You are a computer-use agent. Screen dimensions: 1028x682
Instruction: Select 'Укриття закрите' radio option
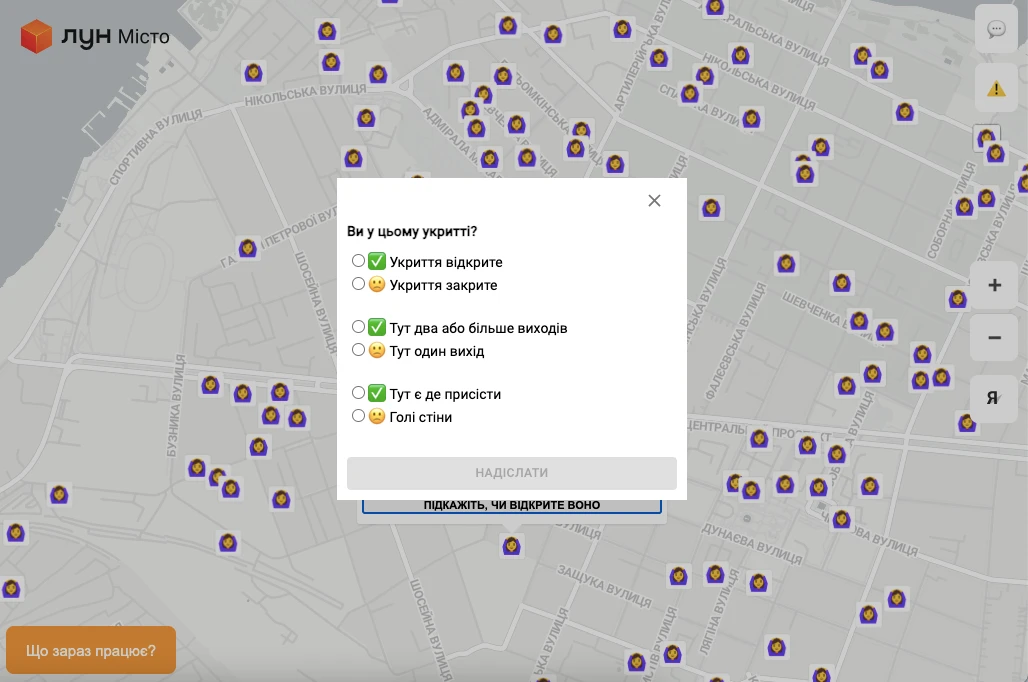click(x=358, y=284)
